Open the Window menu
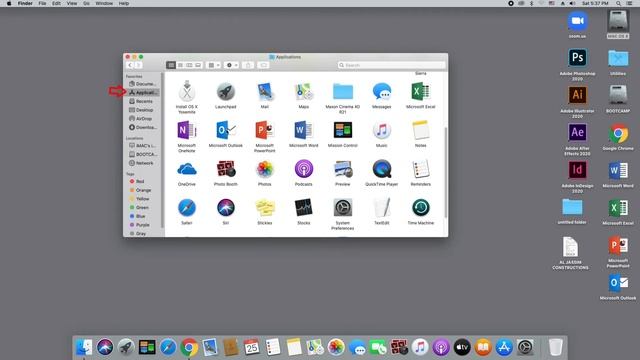The height and width of the screenshot is (360, 640). pyautogui.click(x=104, y=3)
